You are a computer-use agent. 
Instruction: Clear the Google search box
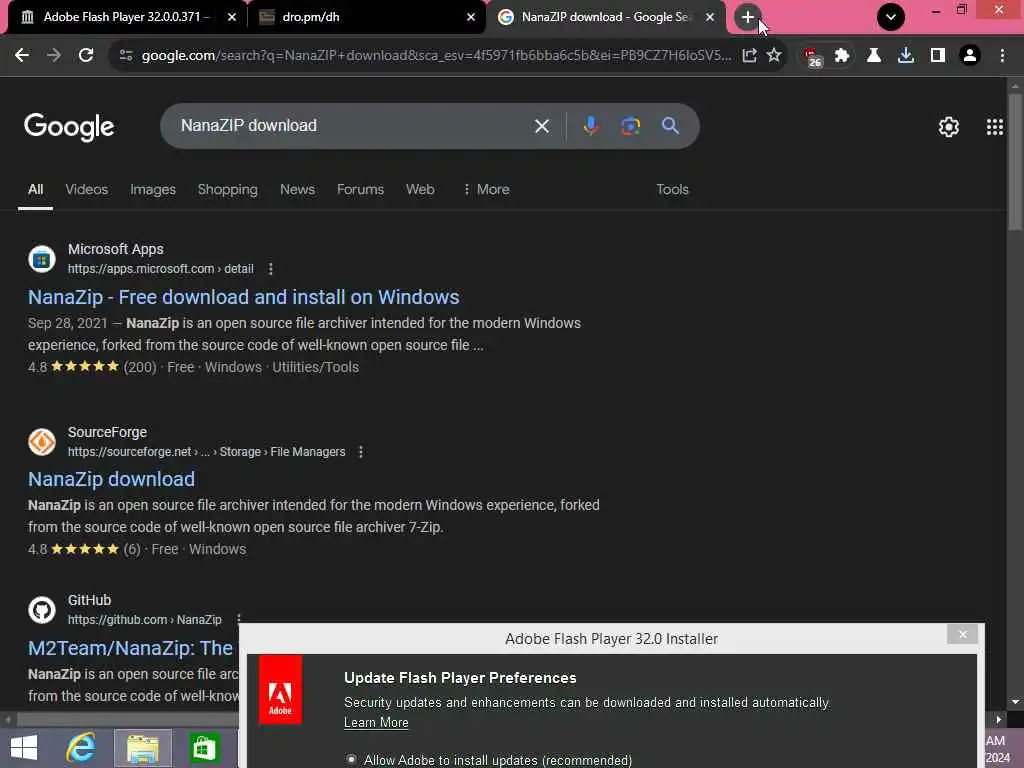tap(541, 126)
